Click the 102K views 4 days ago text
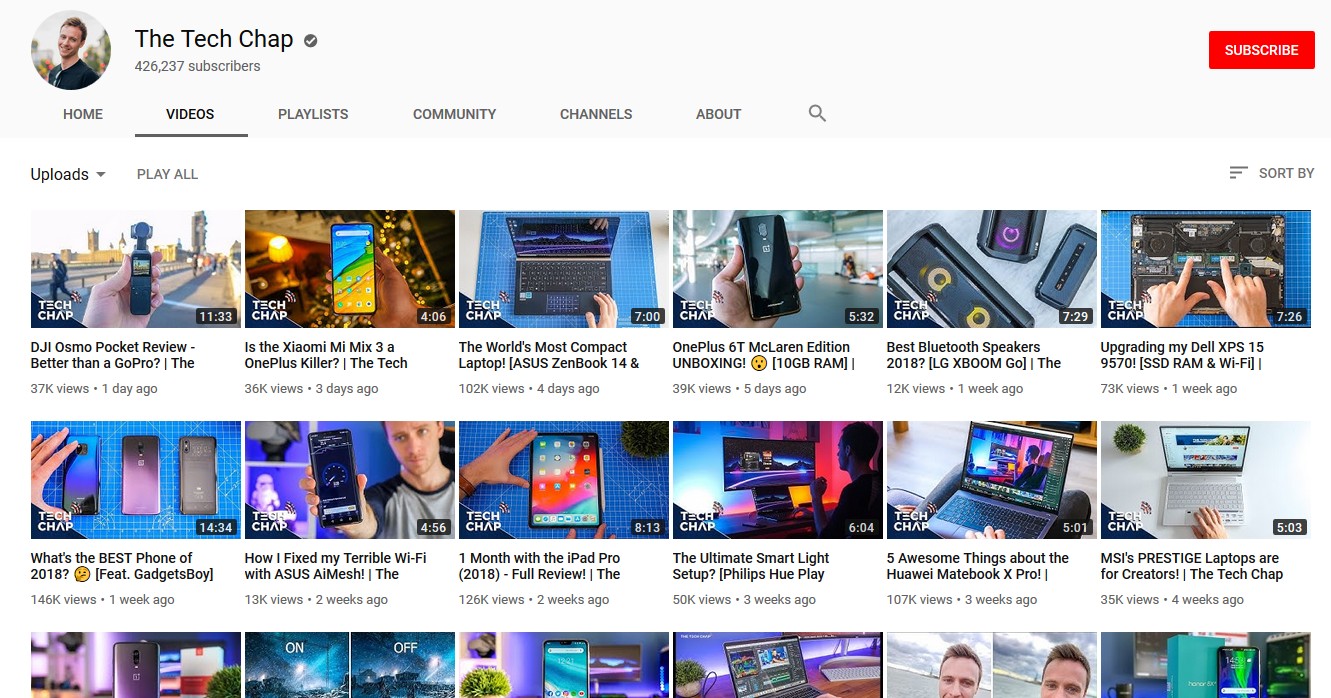 click(x=529, y=389)
